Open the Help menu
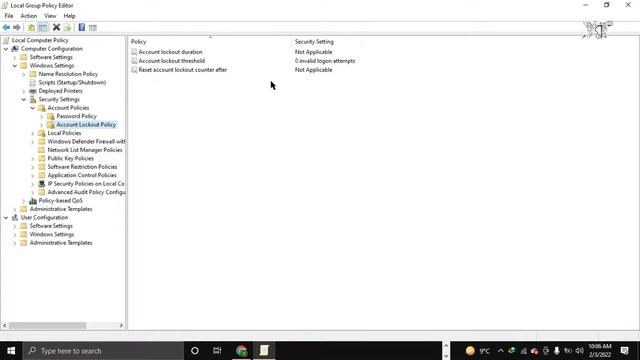640x360 pixels. pyautogui.click(x=69, y=16)
